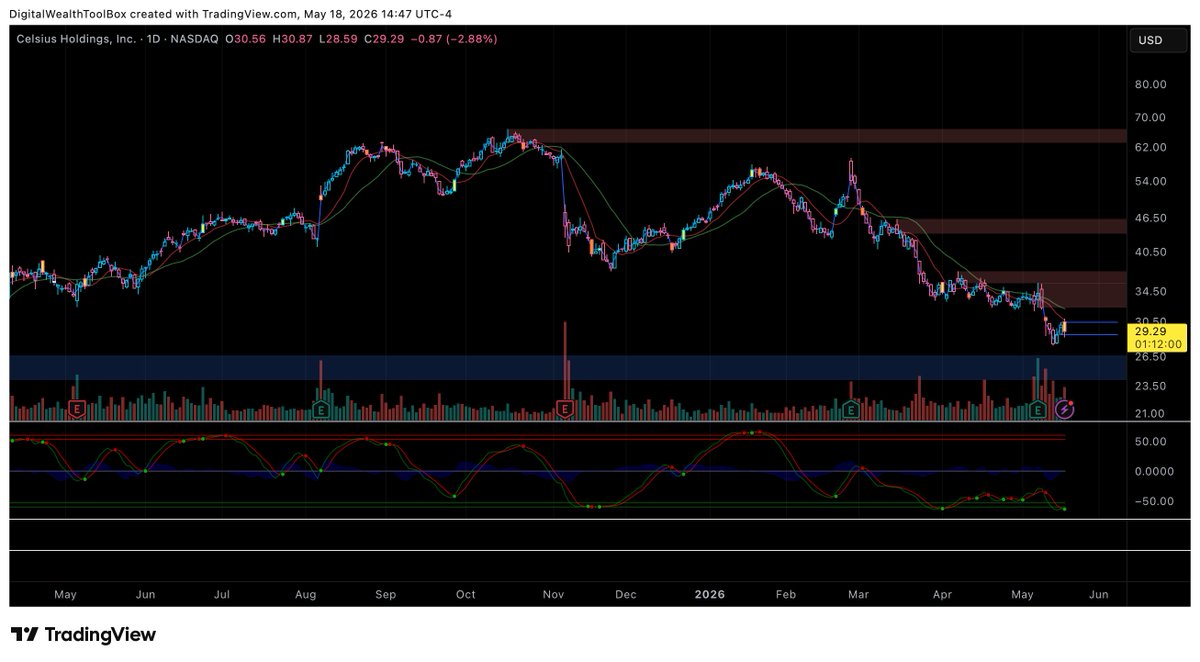
Task: Select the blue support zone below 26.50
Action: point(568,367)
